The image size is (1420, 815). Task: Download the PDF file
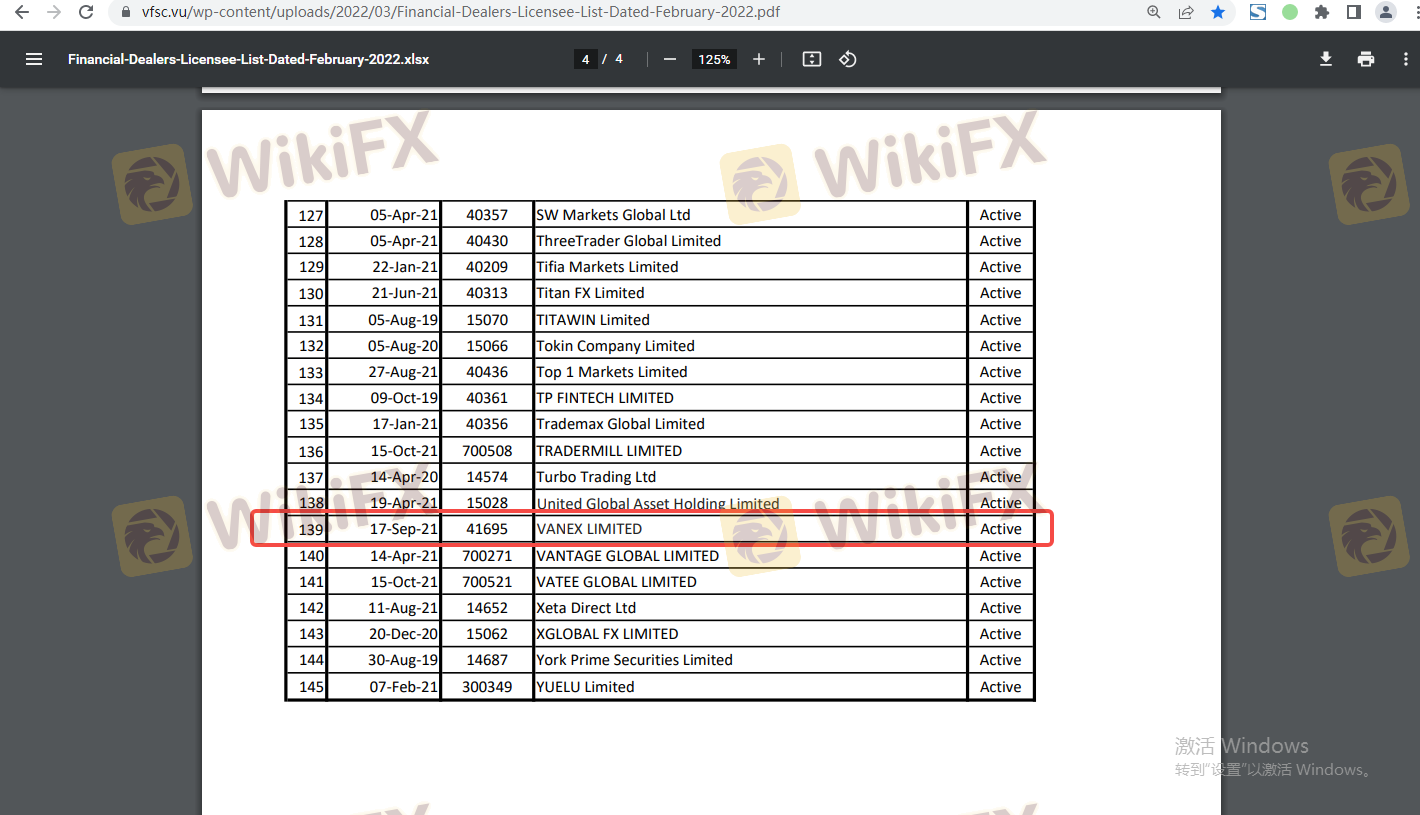[x=1326, y=59]
